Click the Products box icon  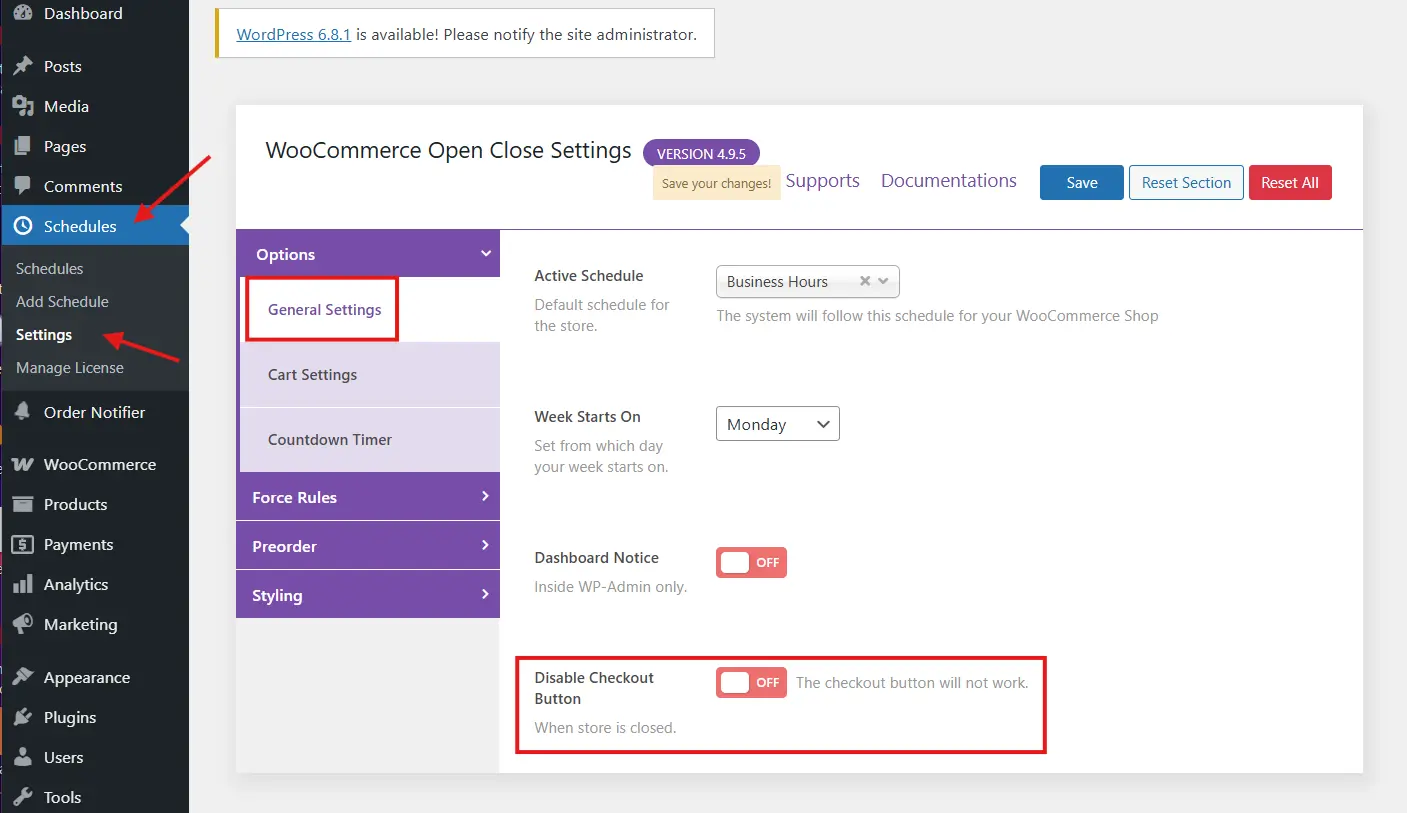click(x=23, y=505)
